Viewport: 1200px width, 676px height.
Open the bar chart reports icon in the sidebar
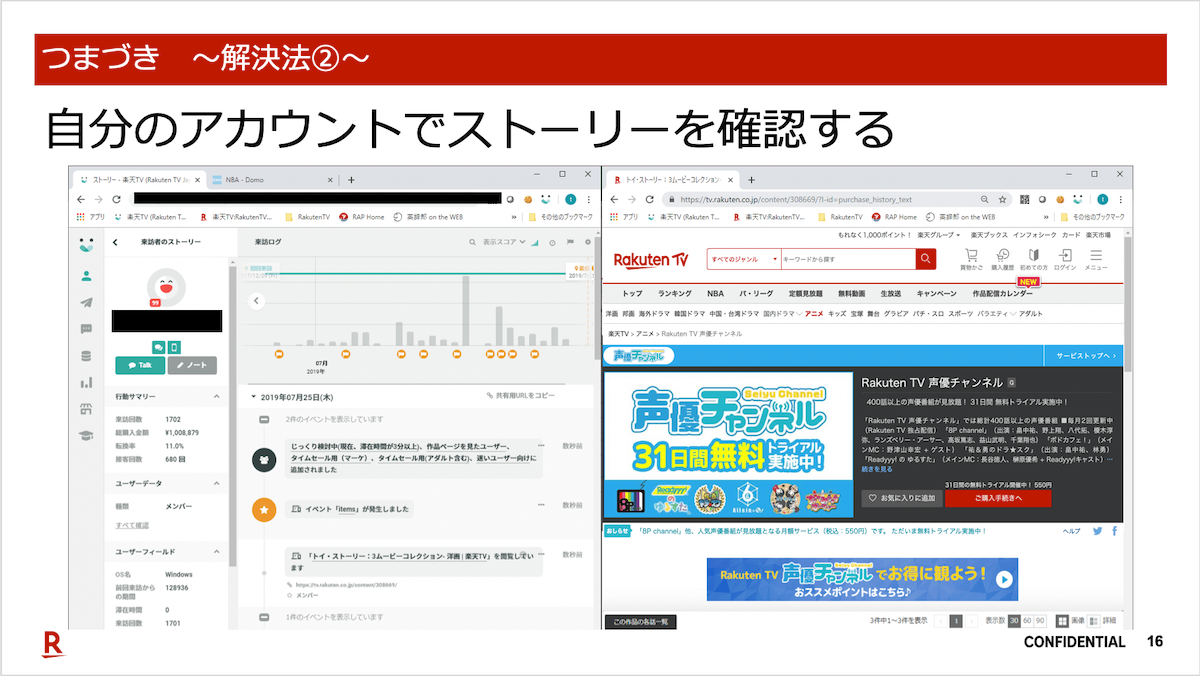tap(87, 382)
